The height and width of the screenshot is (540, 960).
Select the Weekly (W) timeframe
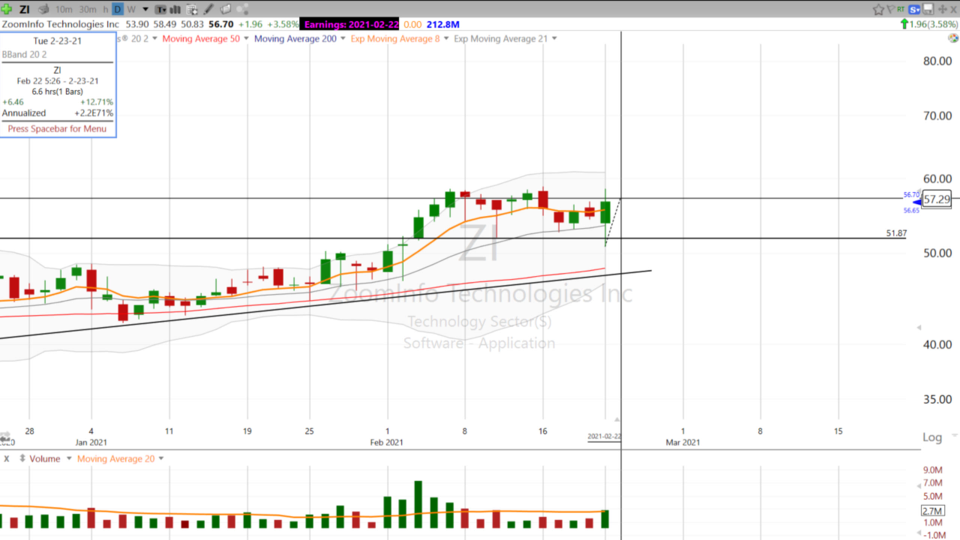click(x=131, y=9)
